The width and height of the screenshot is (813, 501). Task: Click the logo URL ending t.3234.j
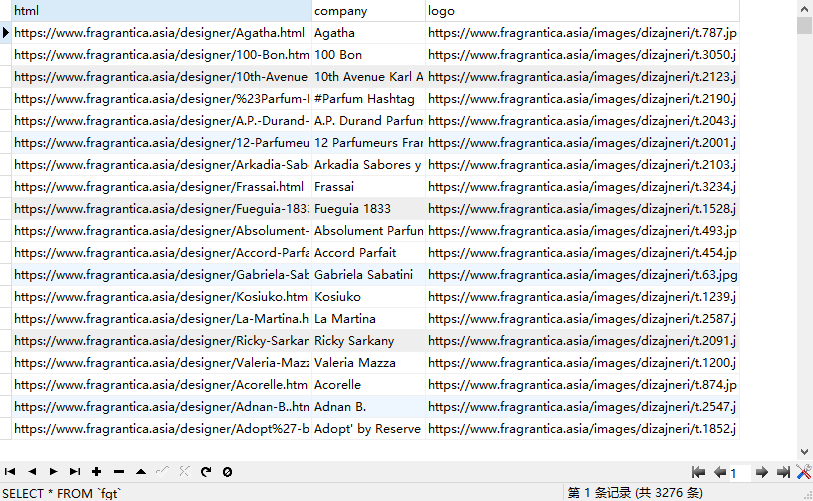tap(582, 187)
